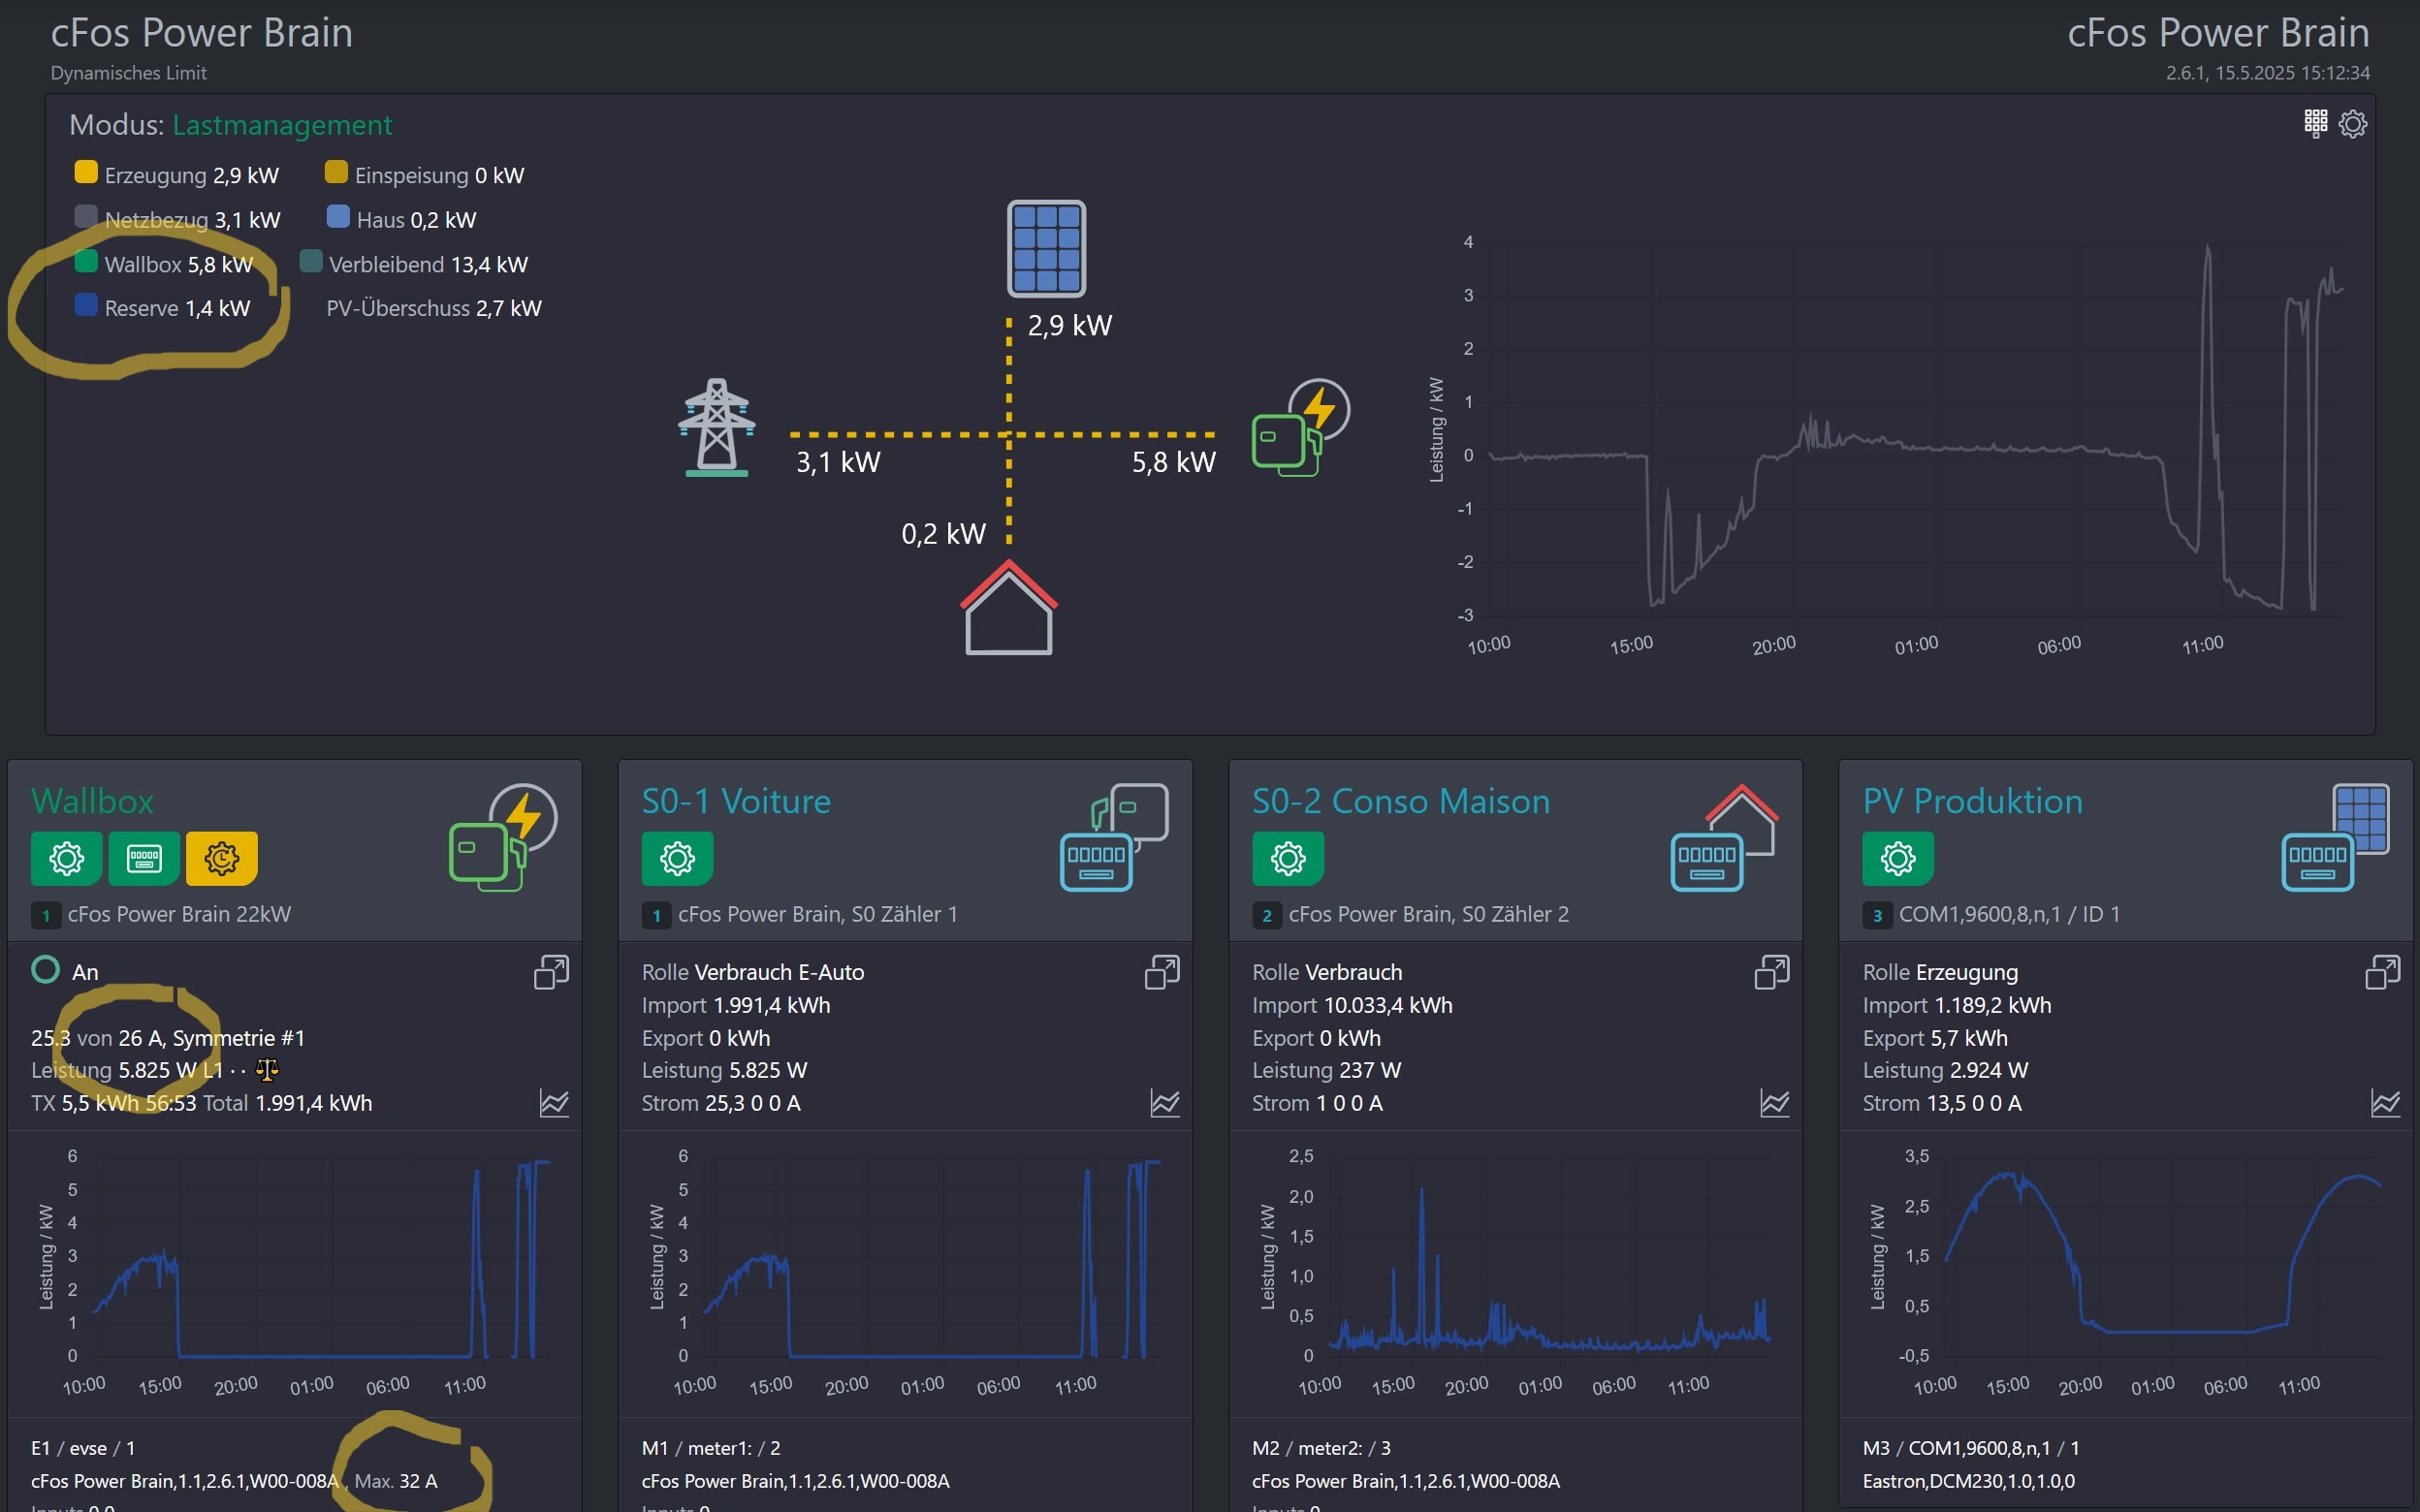The image size is (2420, 1512).
Task: Click 'Max. 32 A' text in Wallbox tile
Action: coord(396,1481)
